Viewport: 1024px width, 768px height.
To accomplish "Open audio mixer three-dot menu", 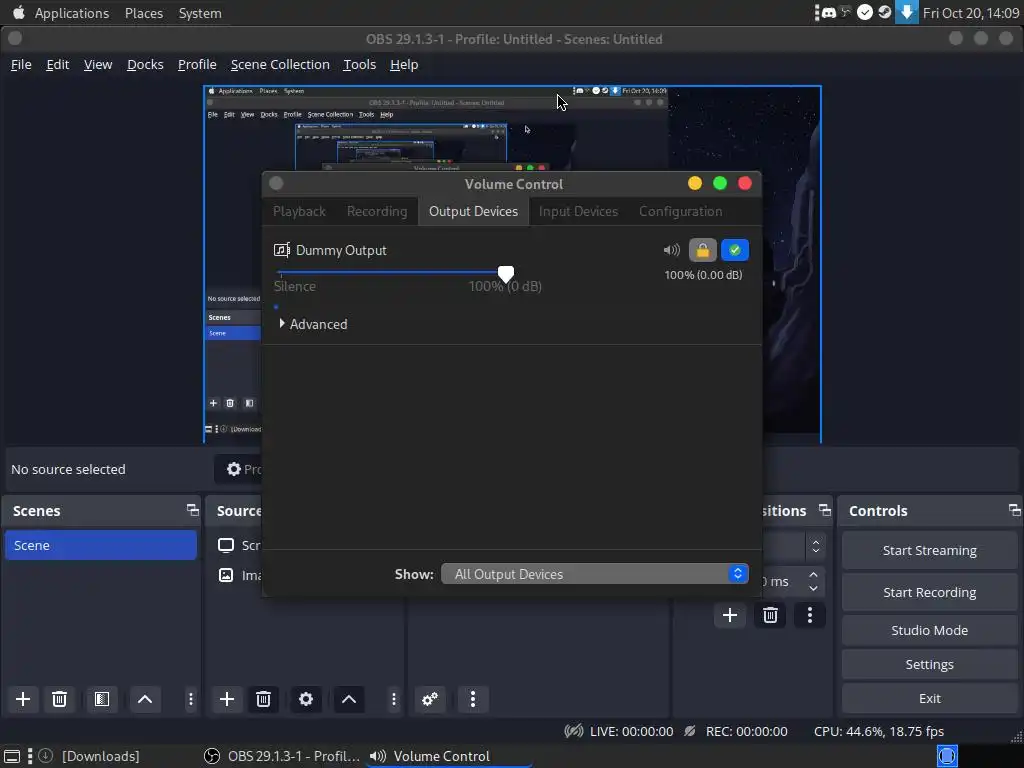I will (473, 699).
